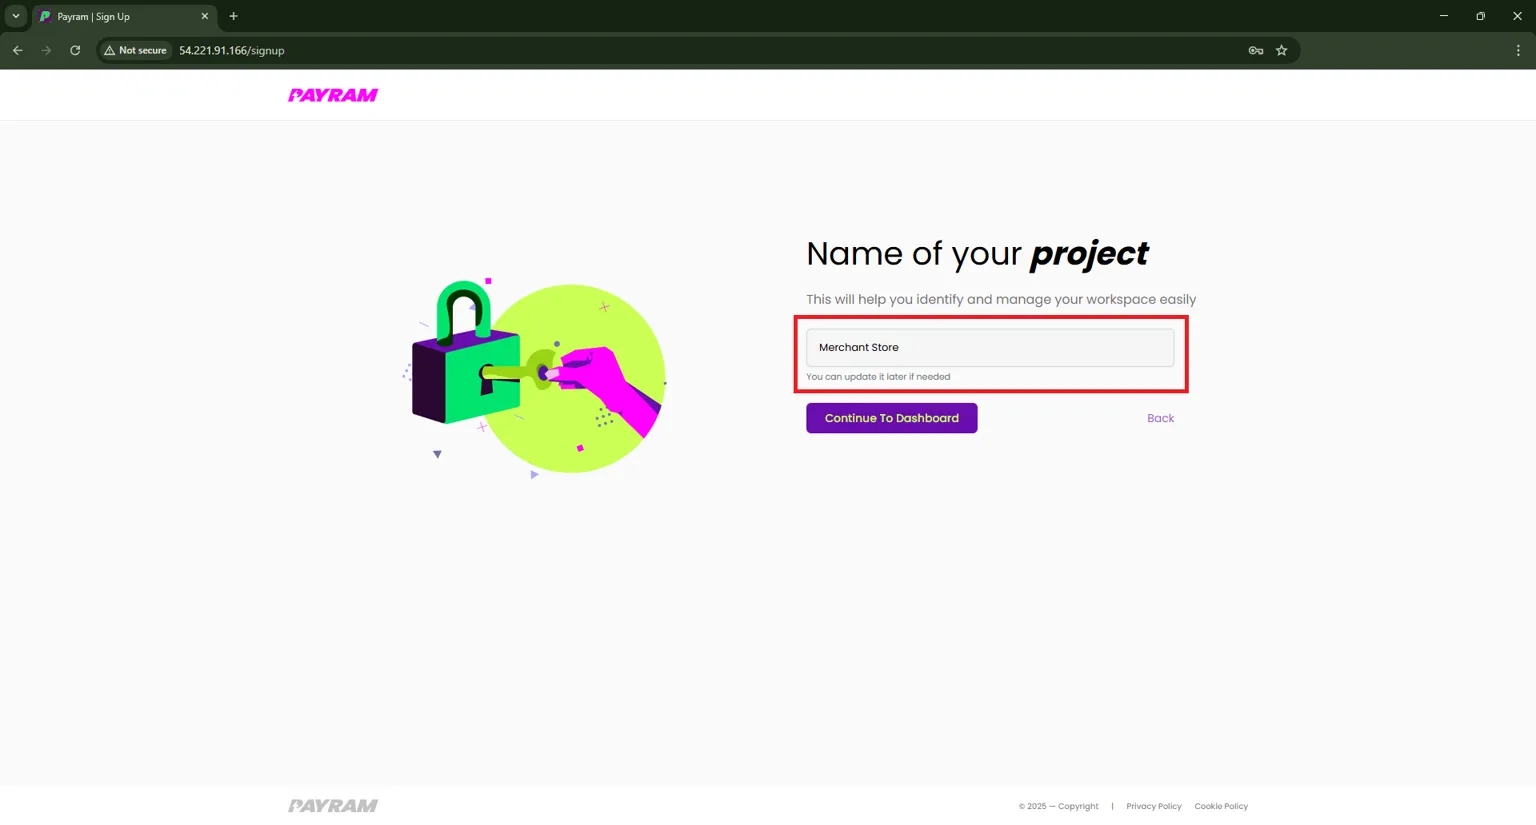Open the Cookie Policy link
The width and height of the screenshot is (1536, 825).
coord(1220,806)
